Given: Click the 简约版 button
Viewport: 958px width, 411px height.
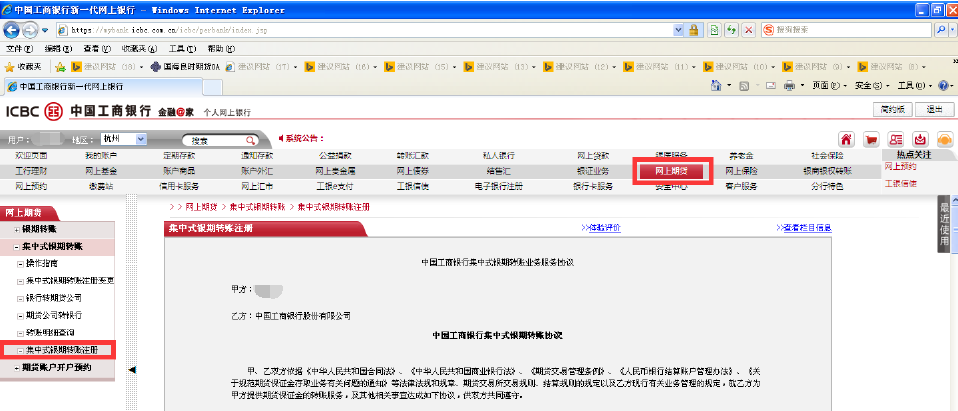Looking at the screenshot, I should pyautogui.click(x=892, y=109).
